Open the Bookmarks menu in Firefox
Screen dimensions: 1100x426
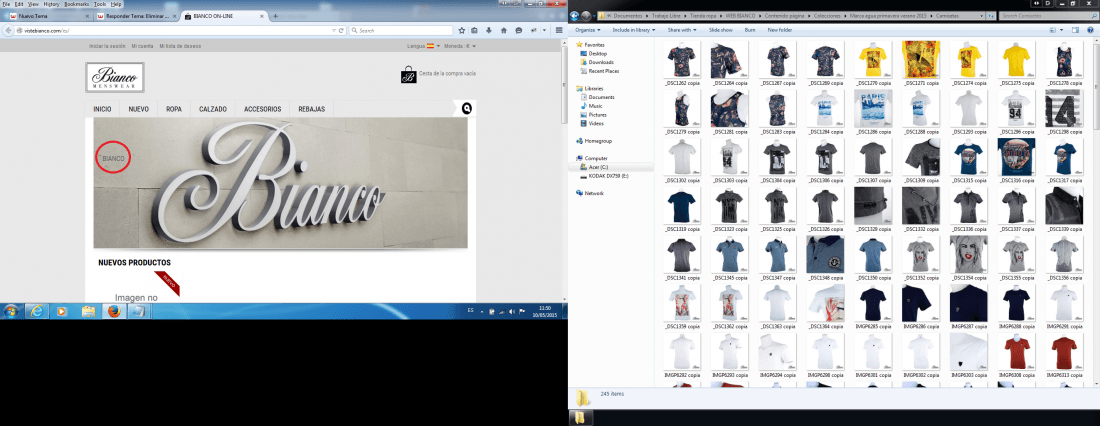point(76,4)
